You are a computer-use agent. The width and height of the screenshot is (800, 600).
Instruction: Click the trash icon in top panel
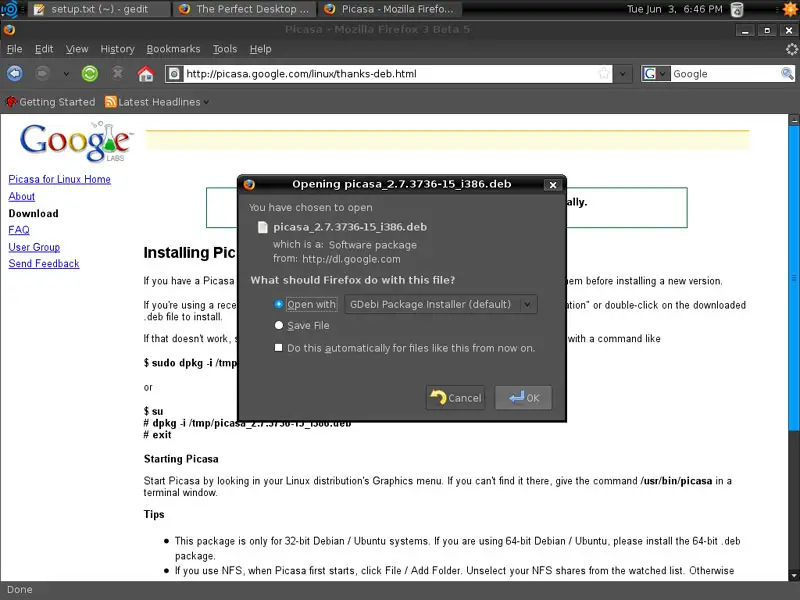736,9
